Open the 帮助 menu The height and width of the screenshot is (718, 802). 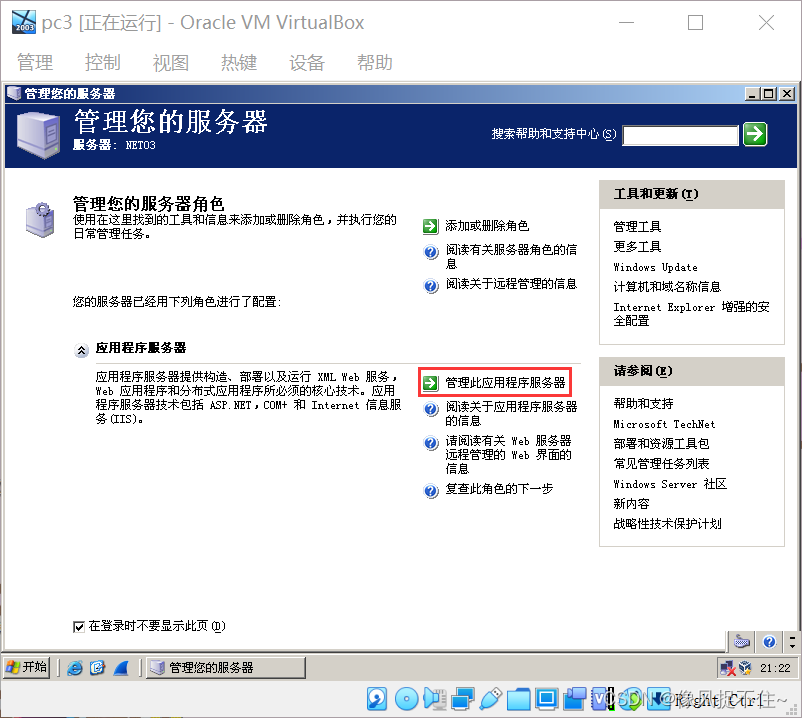point(375,63)
